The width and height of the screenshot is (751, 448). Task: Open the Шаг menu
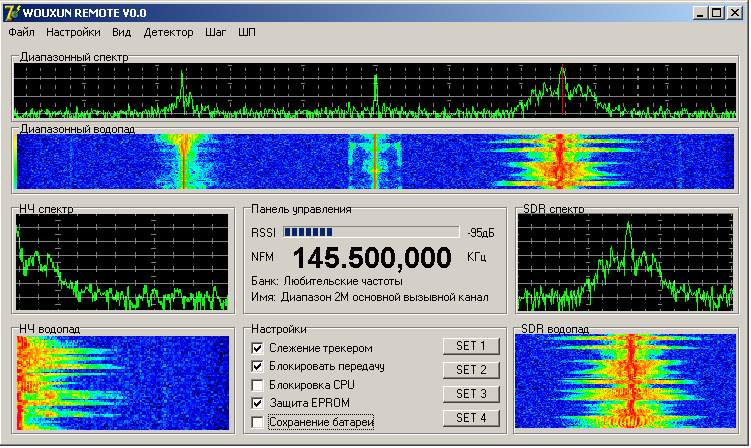click(x=215, y=33)
